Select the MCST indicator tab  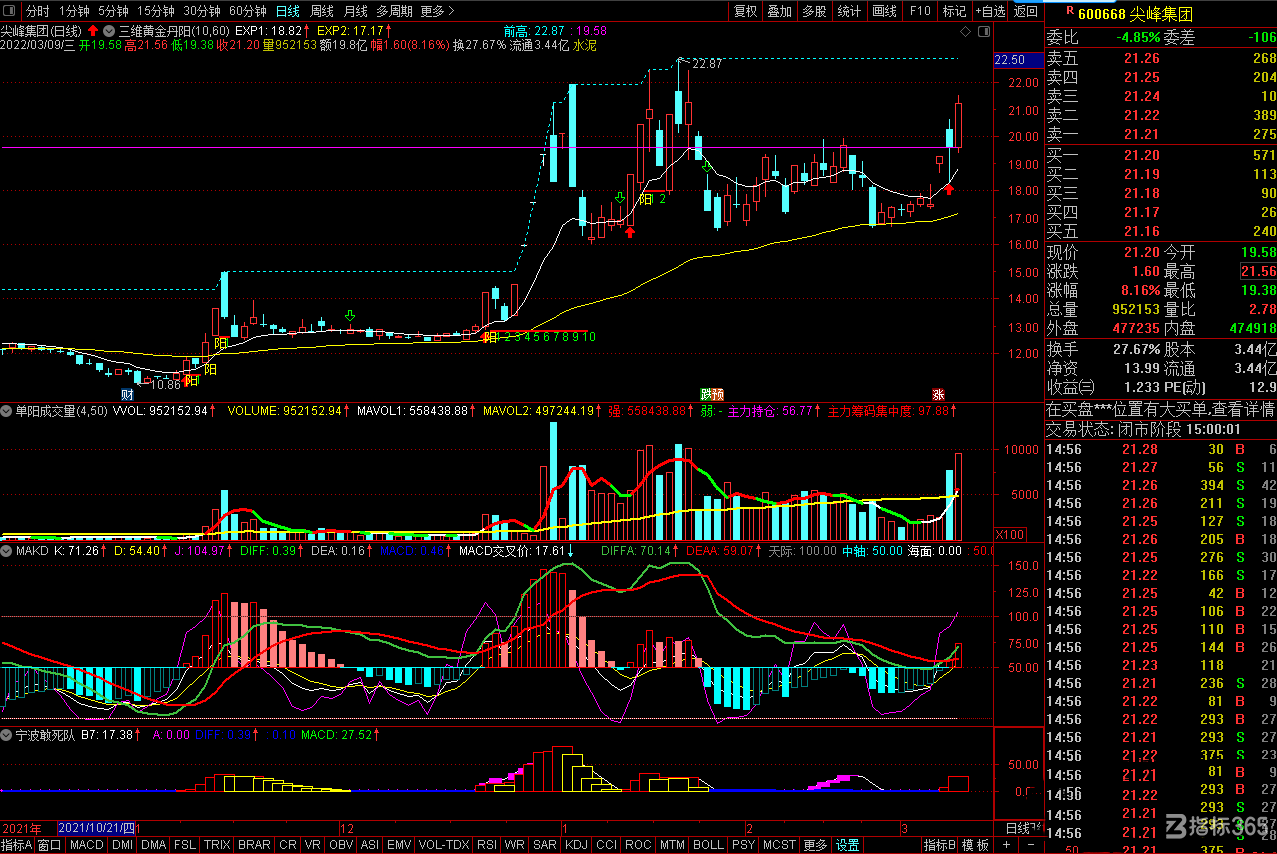pos(780,845)
